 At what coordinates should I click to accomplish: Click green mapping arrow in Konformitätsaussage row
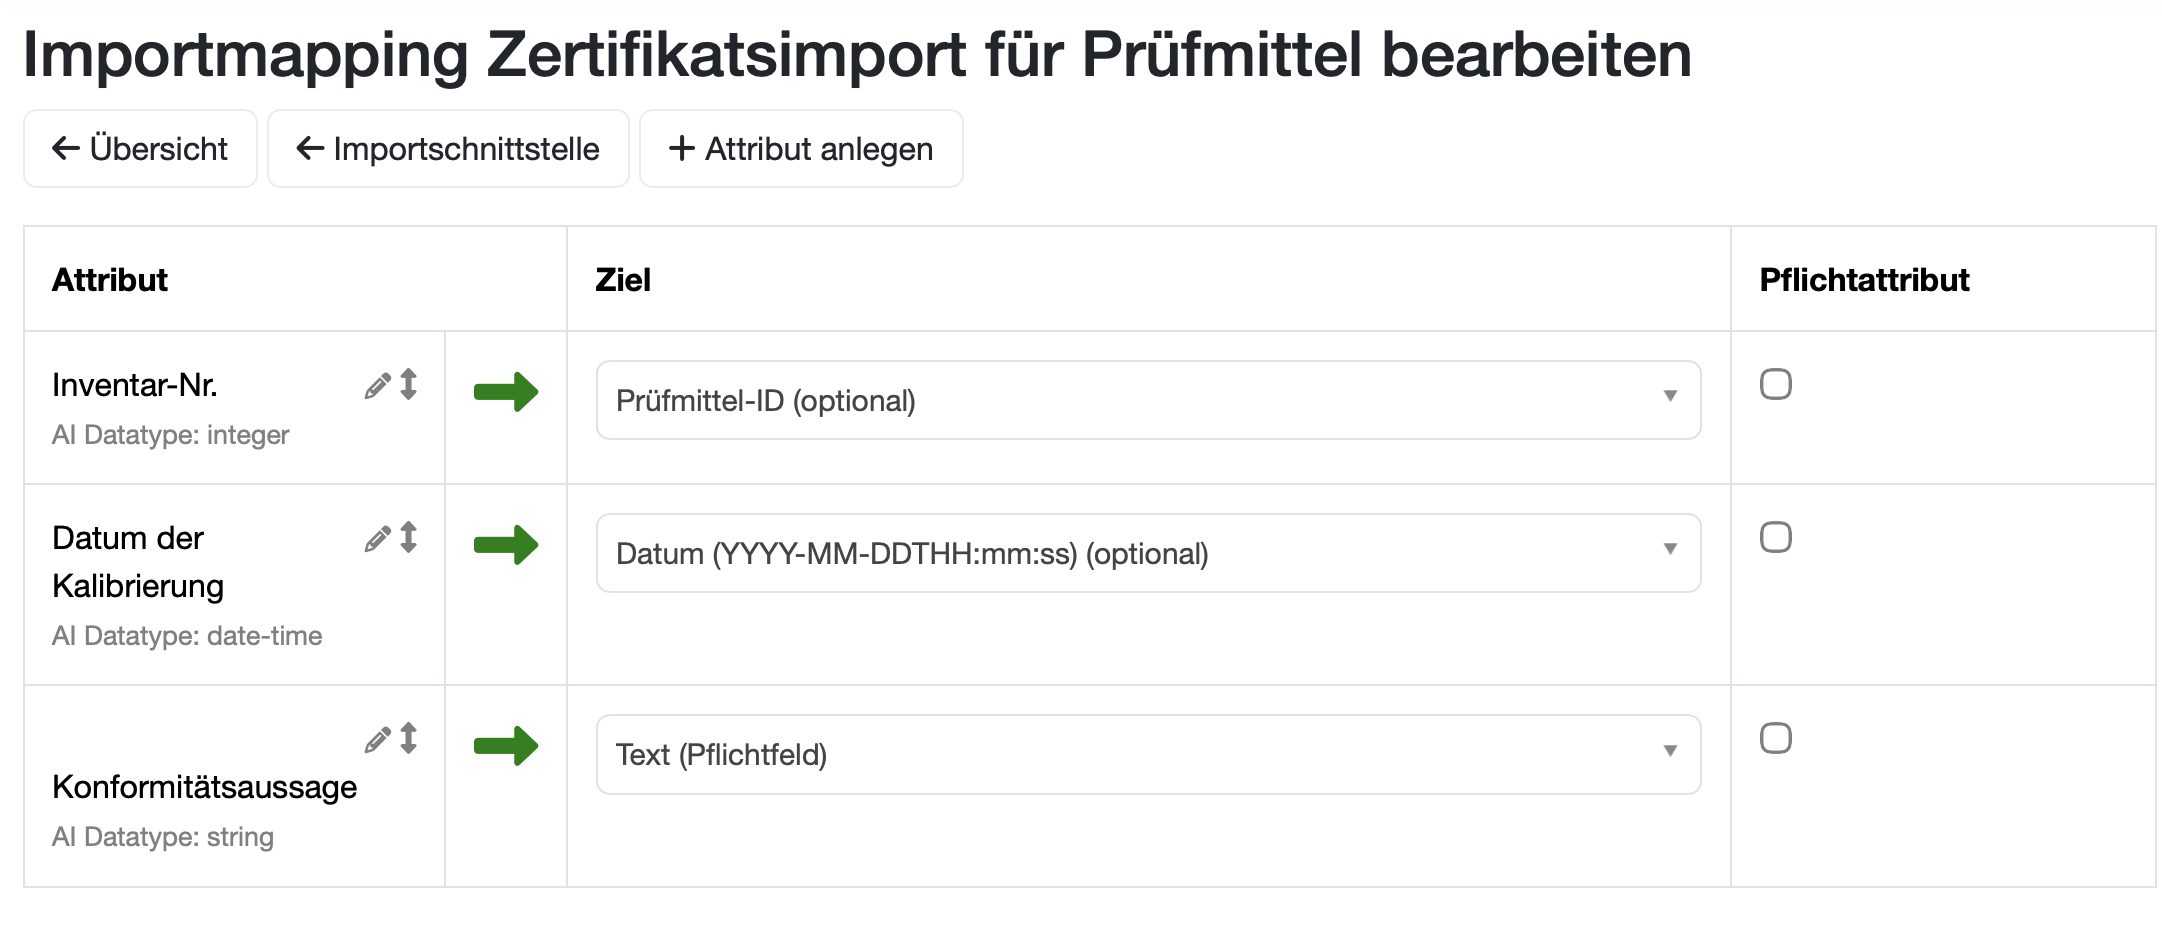pyautogui.click(x=506, y=746)
